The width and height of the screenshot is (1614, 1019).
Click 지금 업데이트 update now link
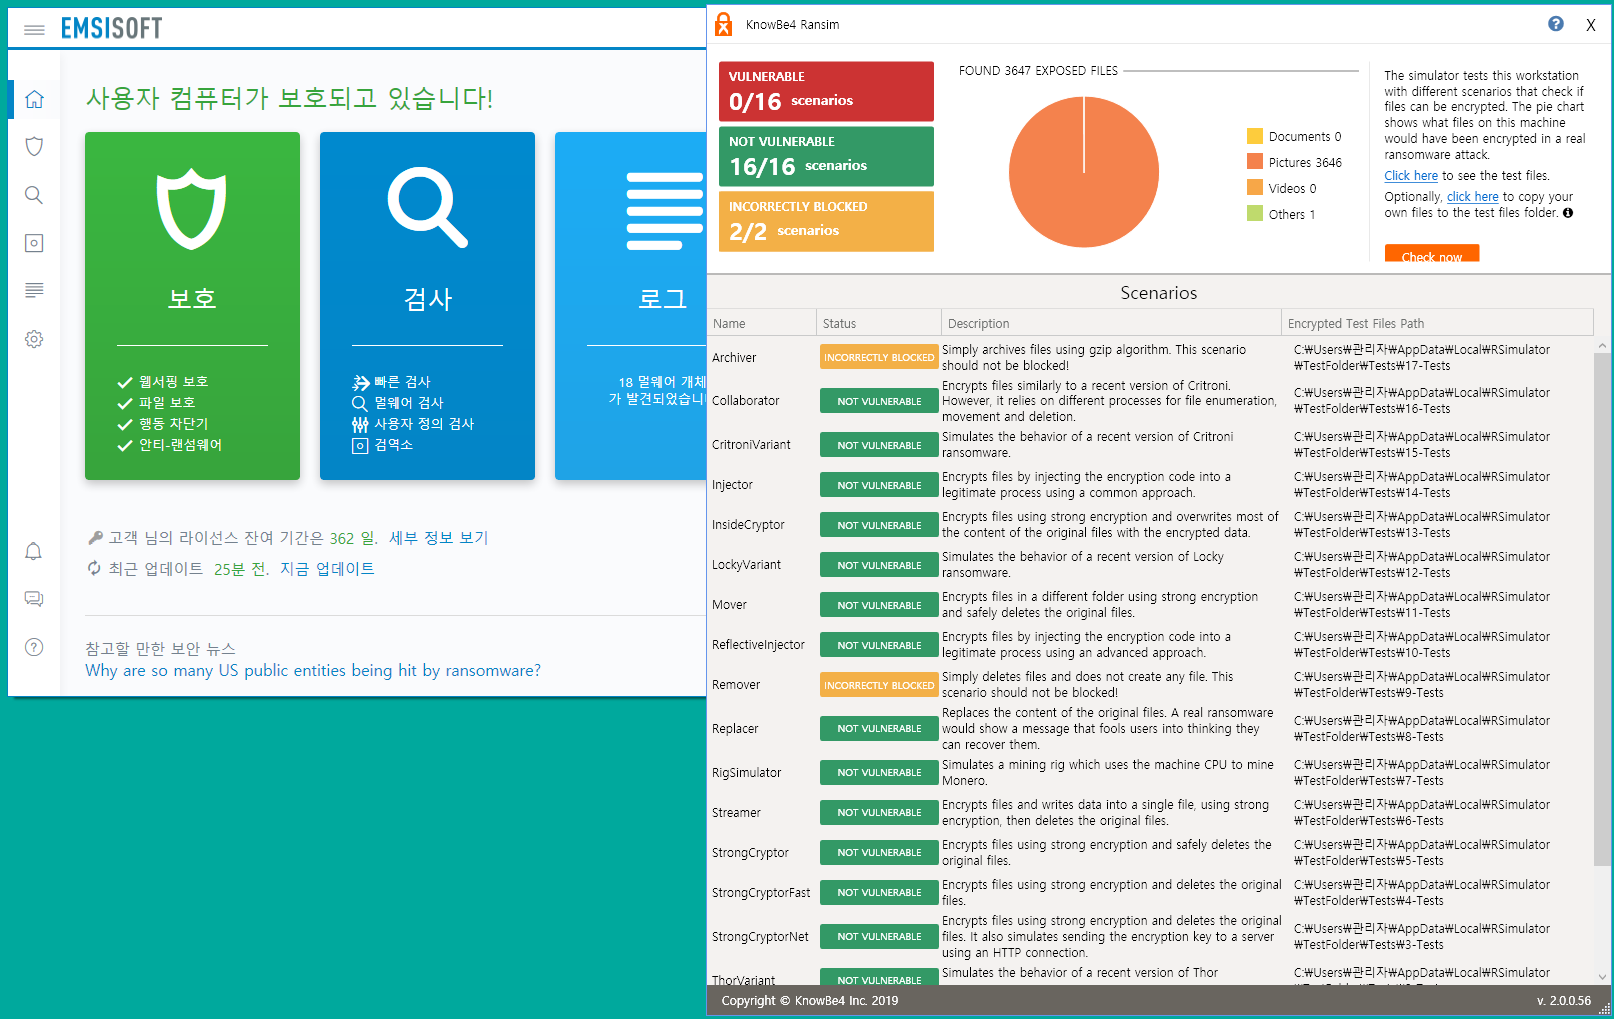[327, 569]
